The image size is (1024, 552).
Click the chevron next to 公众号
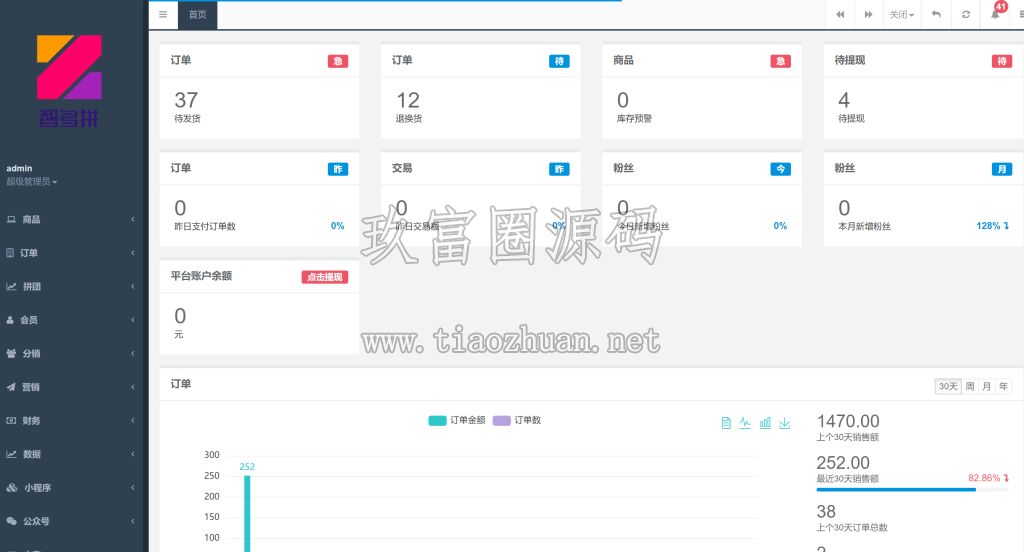(x=133, y=521)
